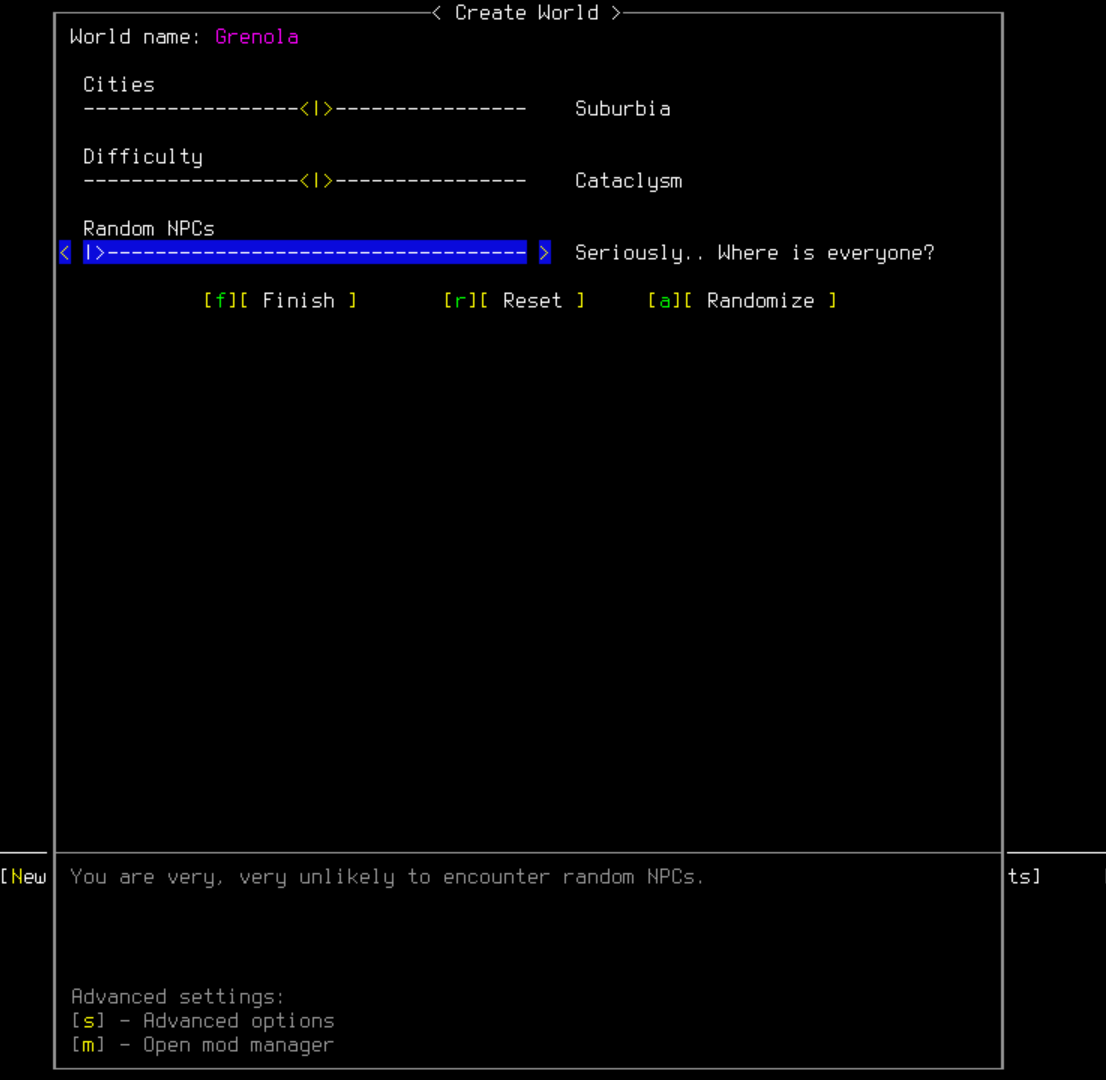
Task: Click the Cataclysm difficulty value
Action: click(x=628, y=181)
